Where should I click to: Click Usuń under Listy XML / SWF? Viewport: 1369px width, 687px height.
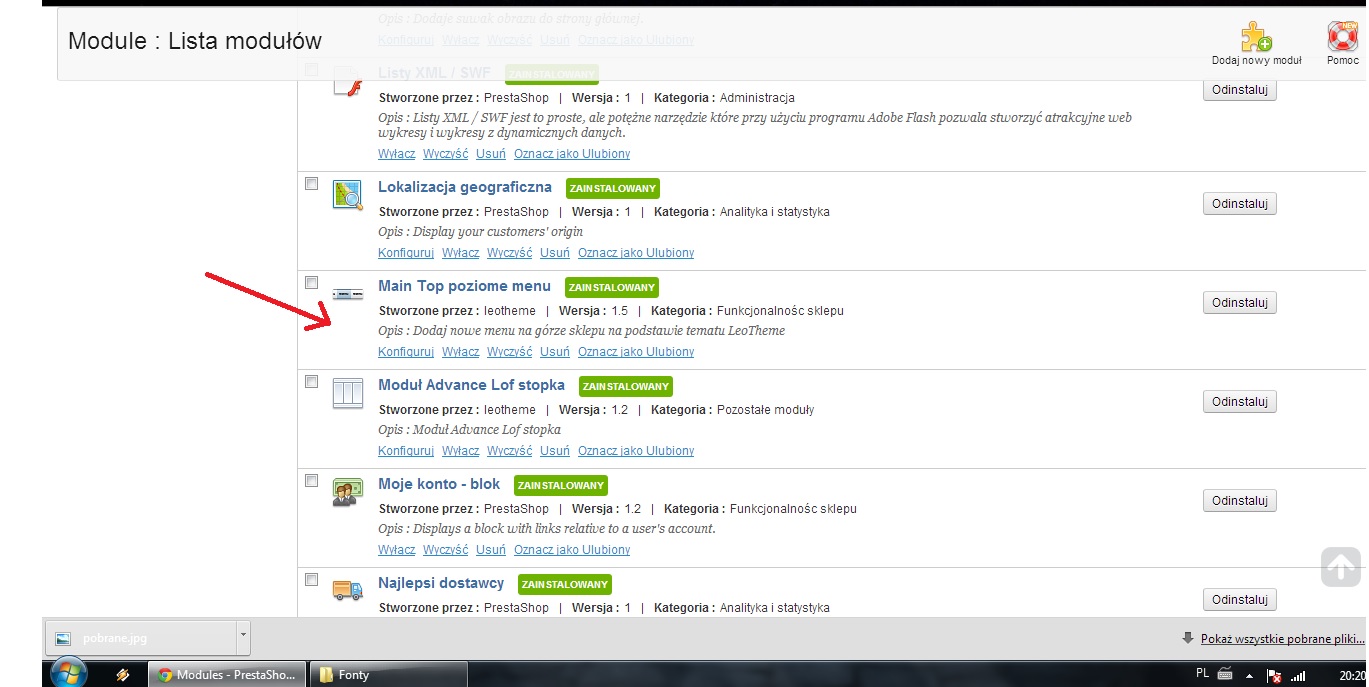click(491, 154)
